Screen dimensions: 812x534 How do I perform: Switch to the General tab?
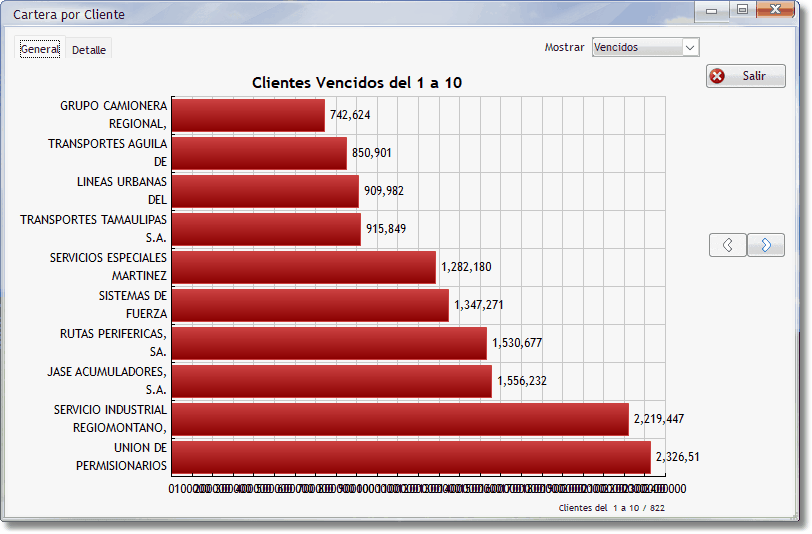pos(40,49)
